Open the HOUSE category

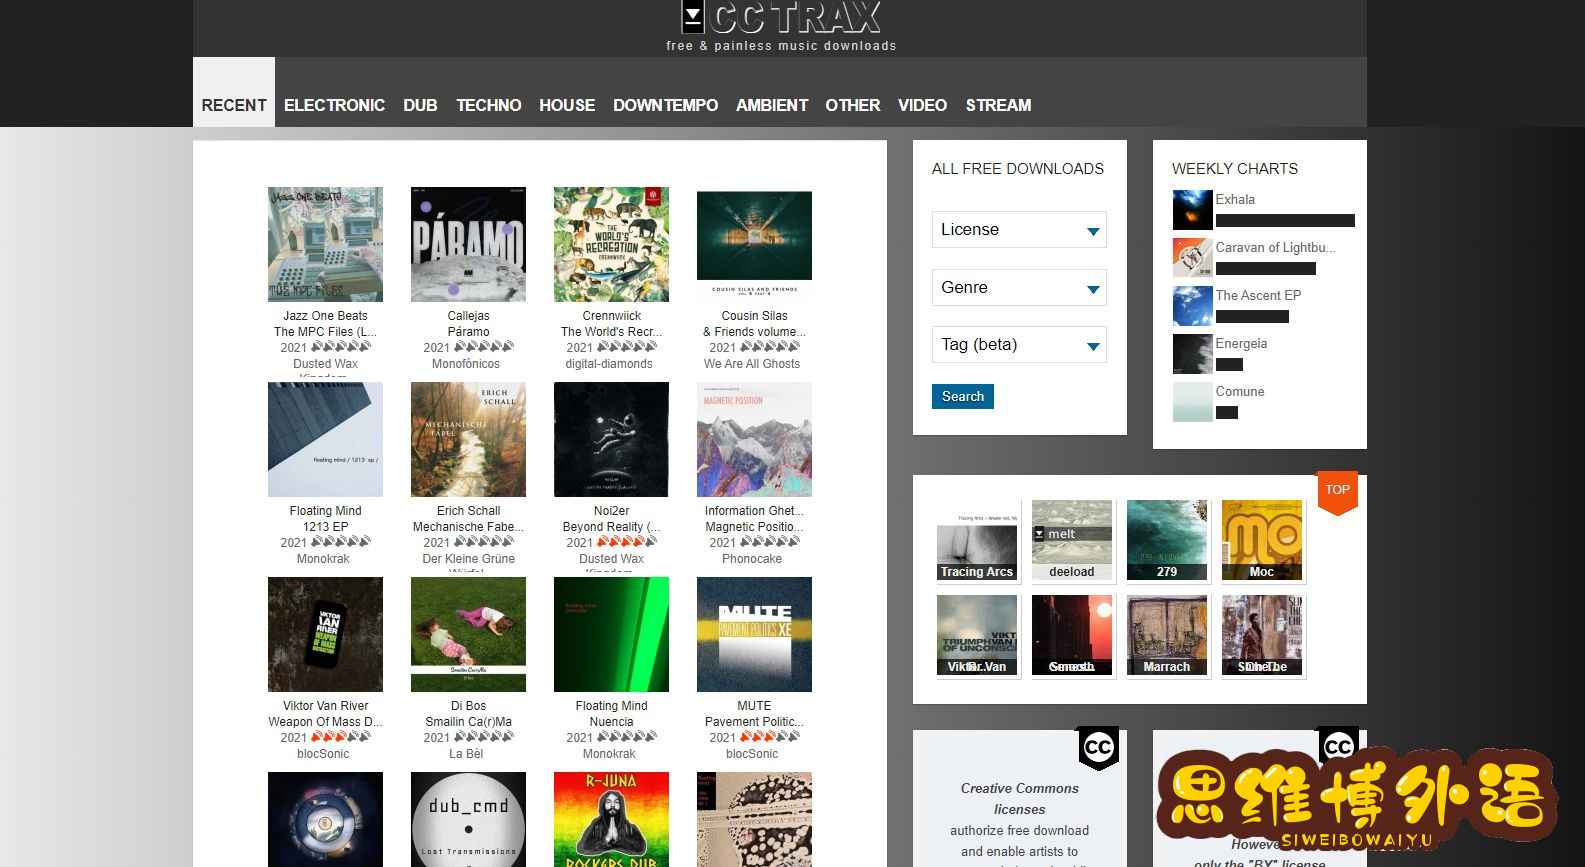point(567,105)
